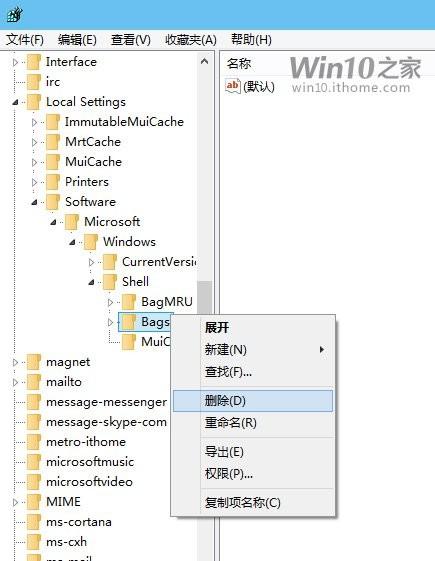
Task: Collapse the Shell key
Action: tap(91, 283)
